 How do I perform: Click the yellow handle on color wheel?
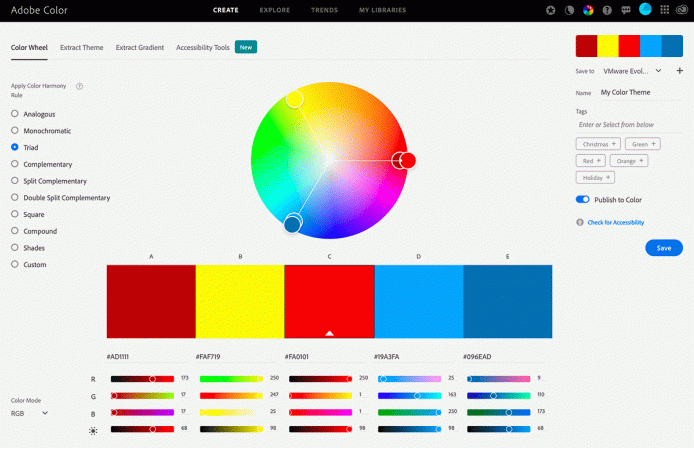click(294, 99)
